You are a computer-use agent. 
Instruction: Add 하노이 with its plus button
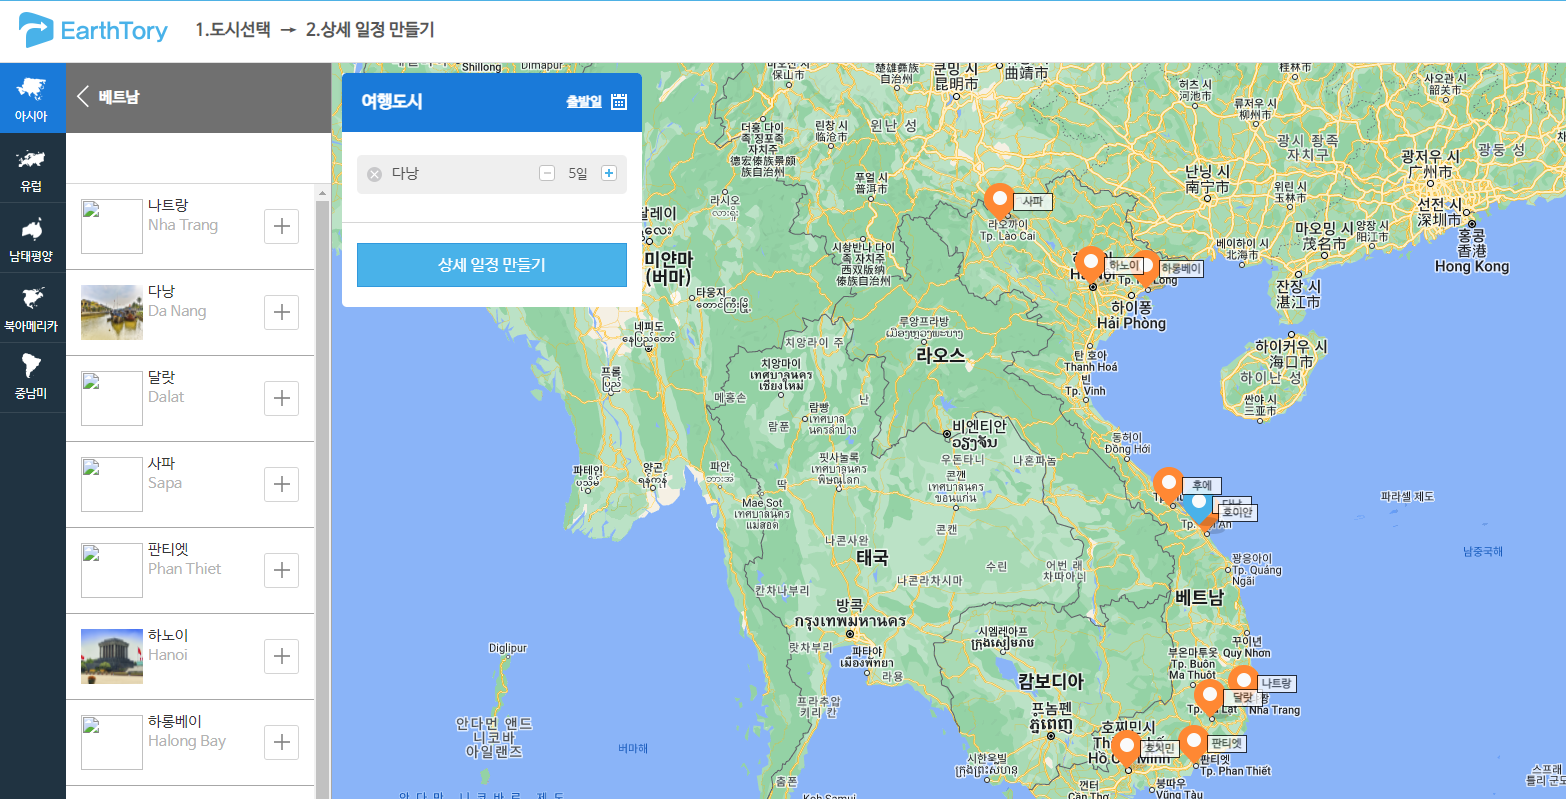[x=281, y=656]
